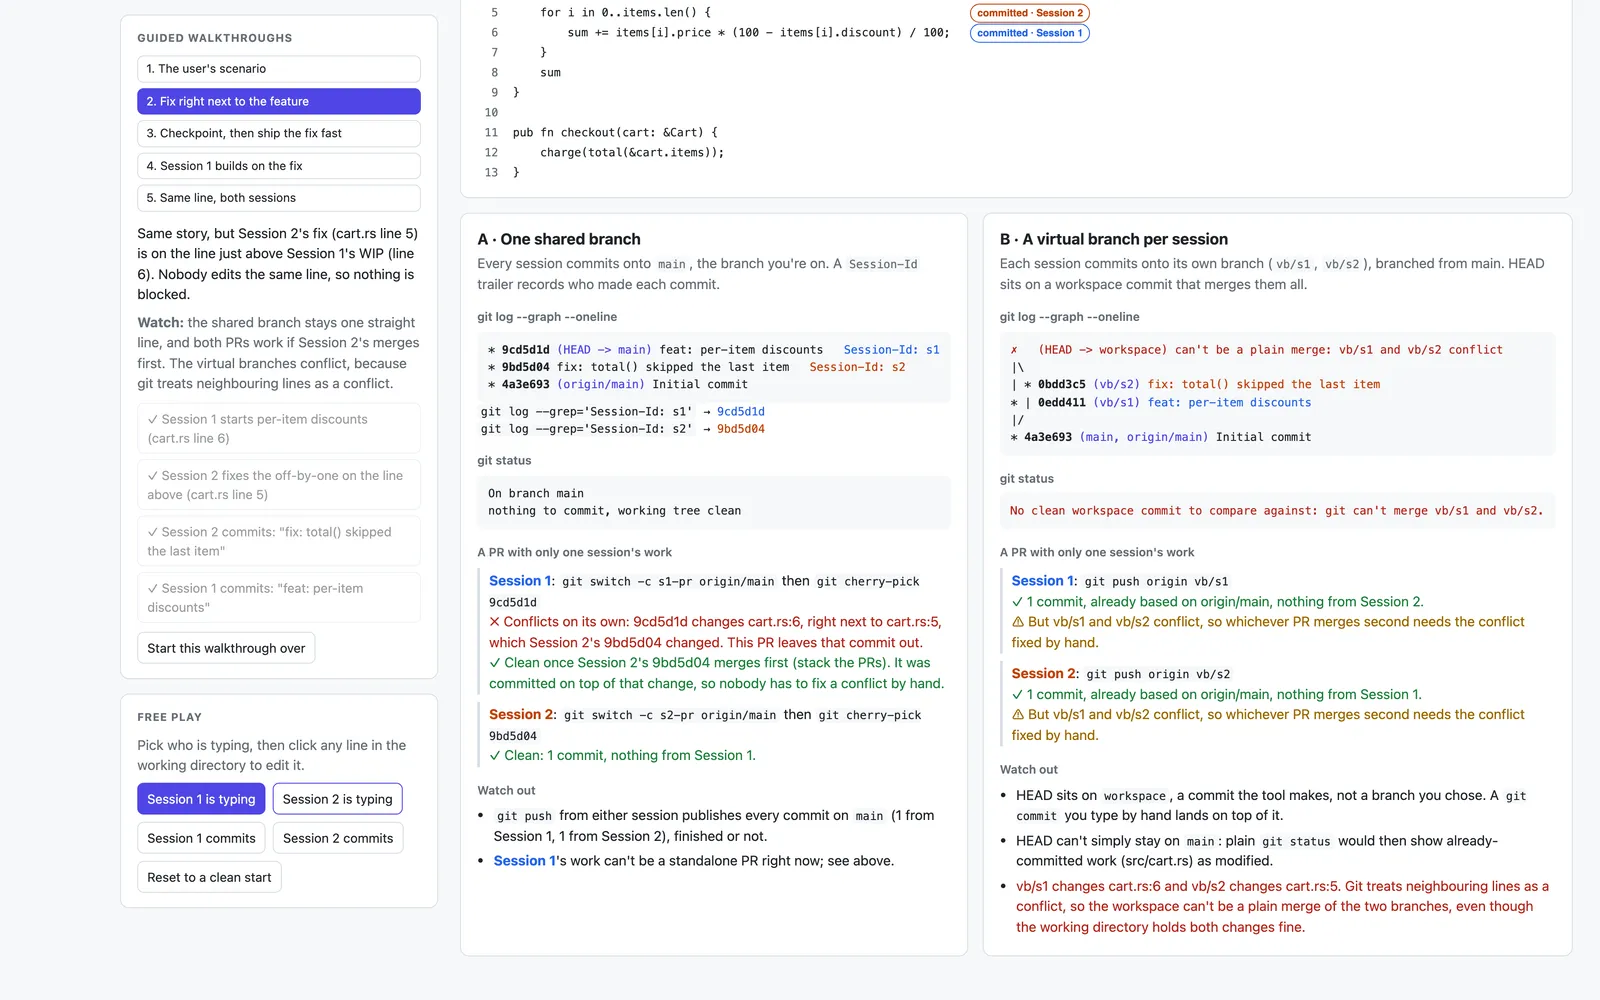Viewport: 1600px width, 1000px height.
Task: Select the step 'Session 2 fixes the off-by-one'
Action: pos(278,485)
